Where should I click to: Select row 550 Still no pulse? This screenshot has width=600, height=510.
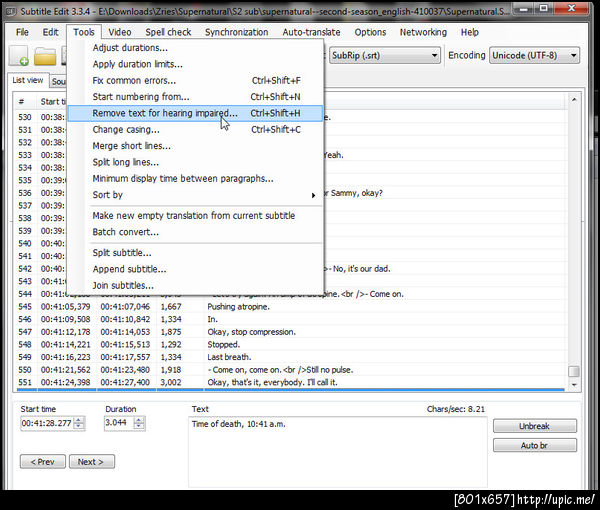coord(290,370)
